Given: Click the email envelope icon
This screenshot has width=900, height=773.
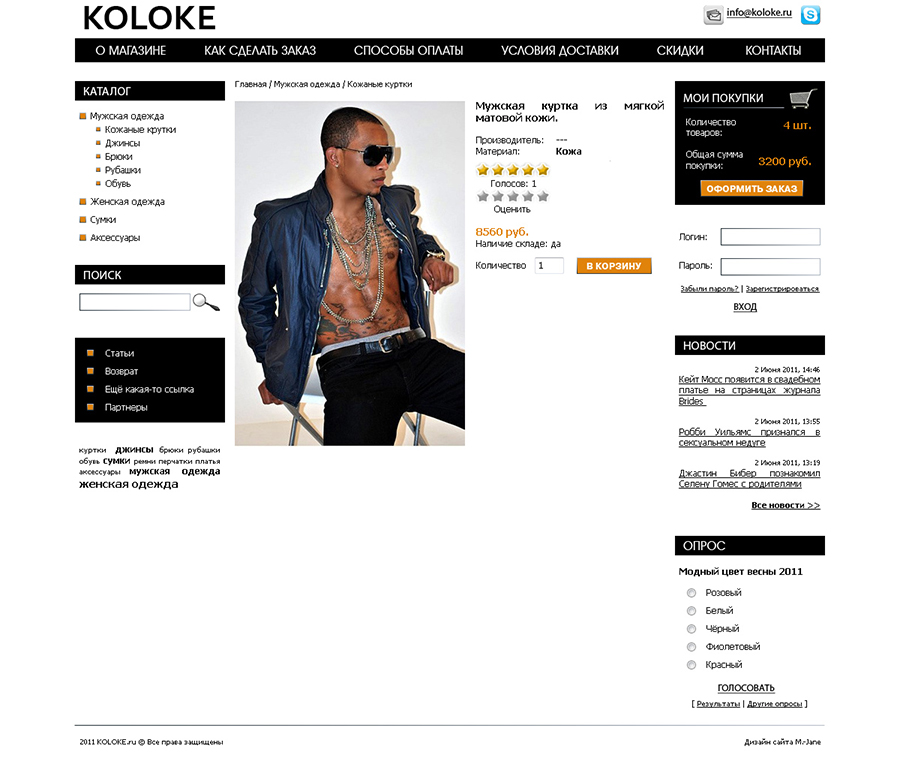Looking at the screenshot, I should point(713,15).
